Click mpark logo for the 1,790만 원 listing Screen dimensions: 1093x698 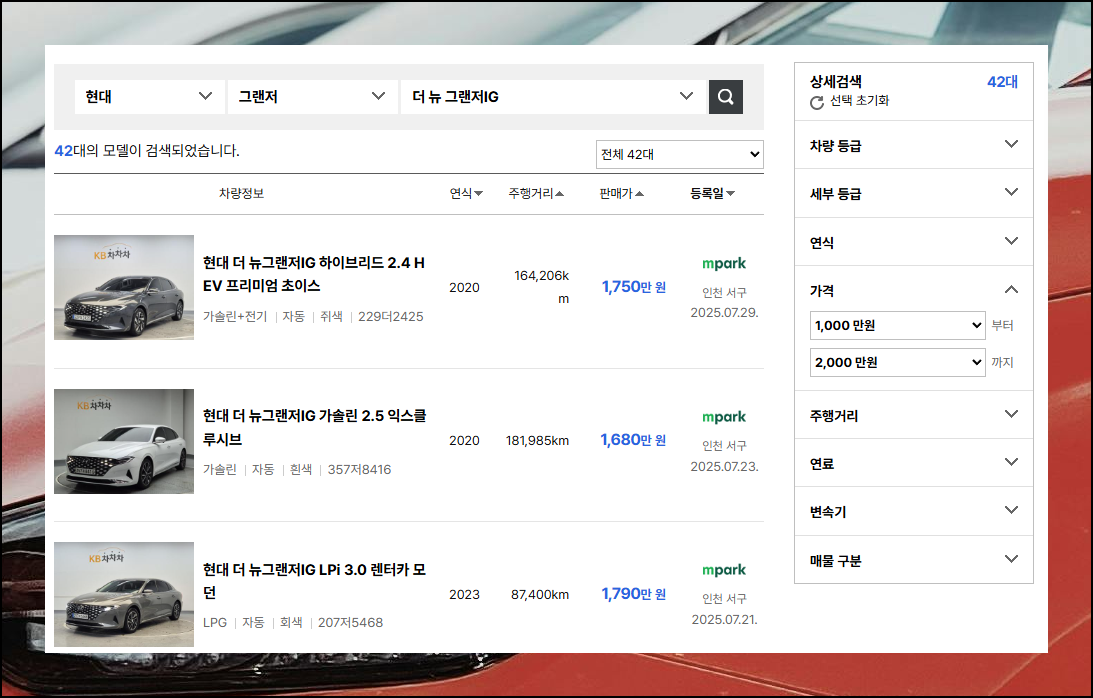pos(724,570)
